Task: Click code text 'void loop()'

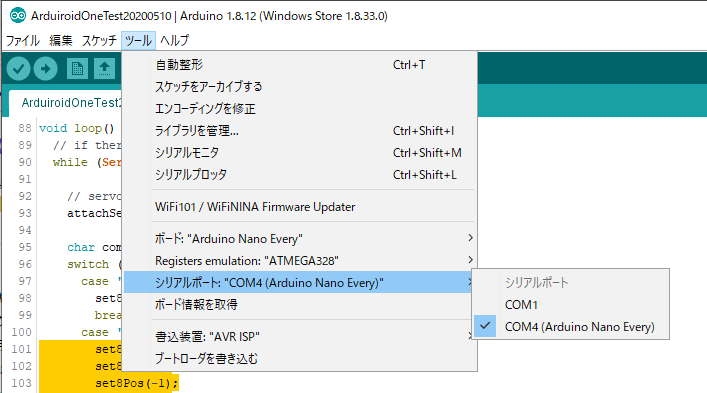Action: coord(77,128)
